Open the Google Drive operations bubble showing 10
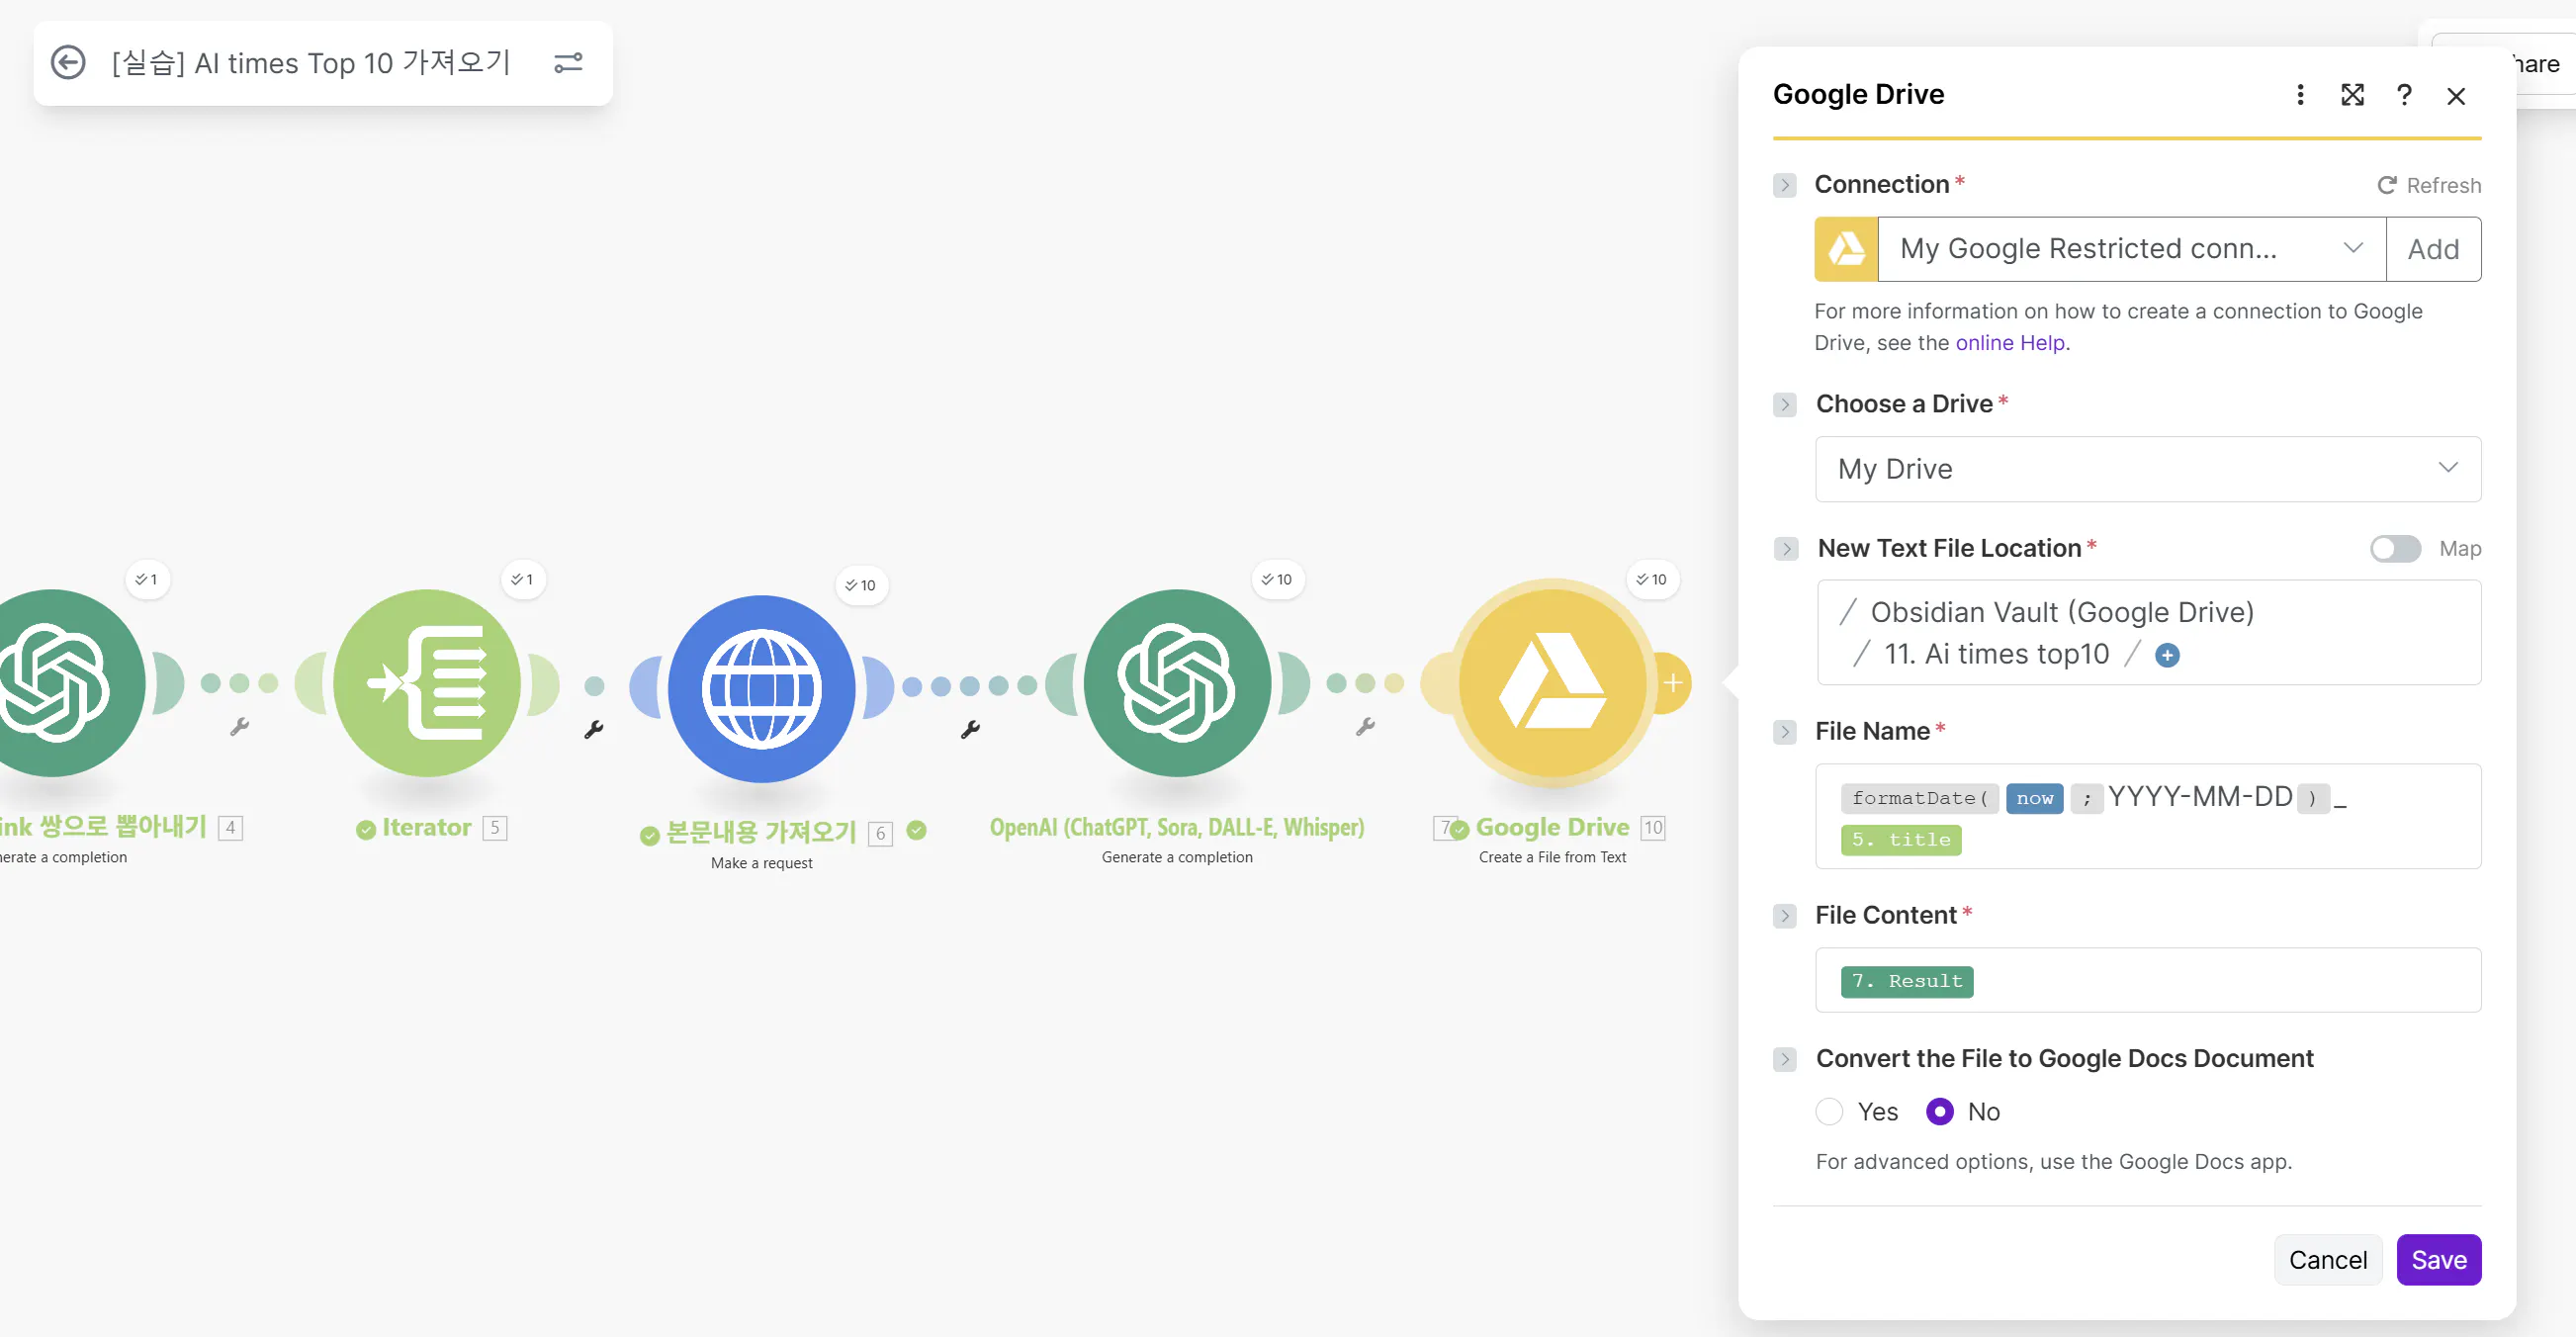 pyautogui.click(x=1653, y=579)
